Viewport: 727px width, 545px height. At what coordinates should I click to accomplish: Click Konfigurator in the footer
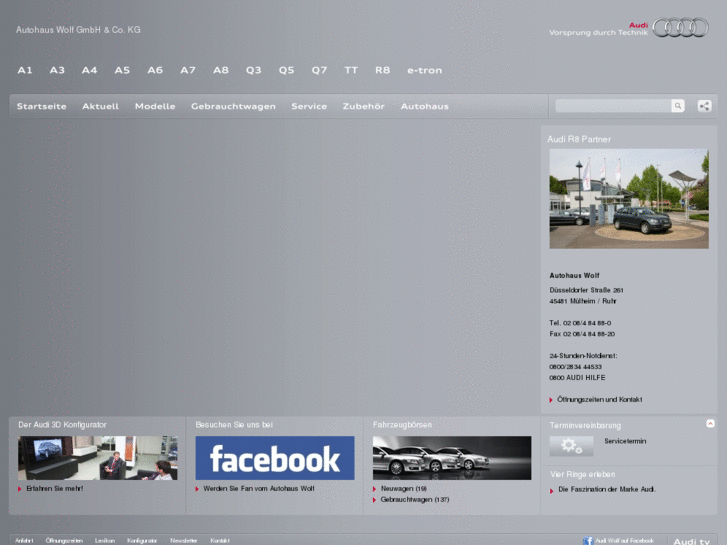pos(142,541)
